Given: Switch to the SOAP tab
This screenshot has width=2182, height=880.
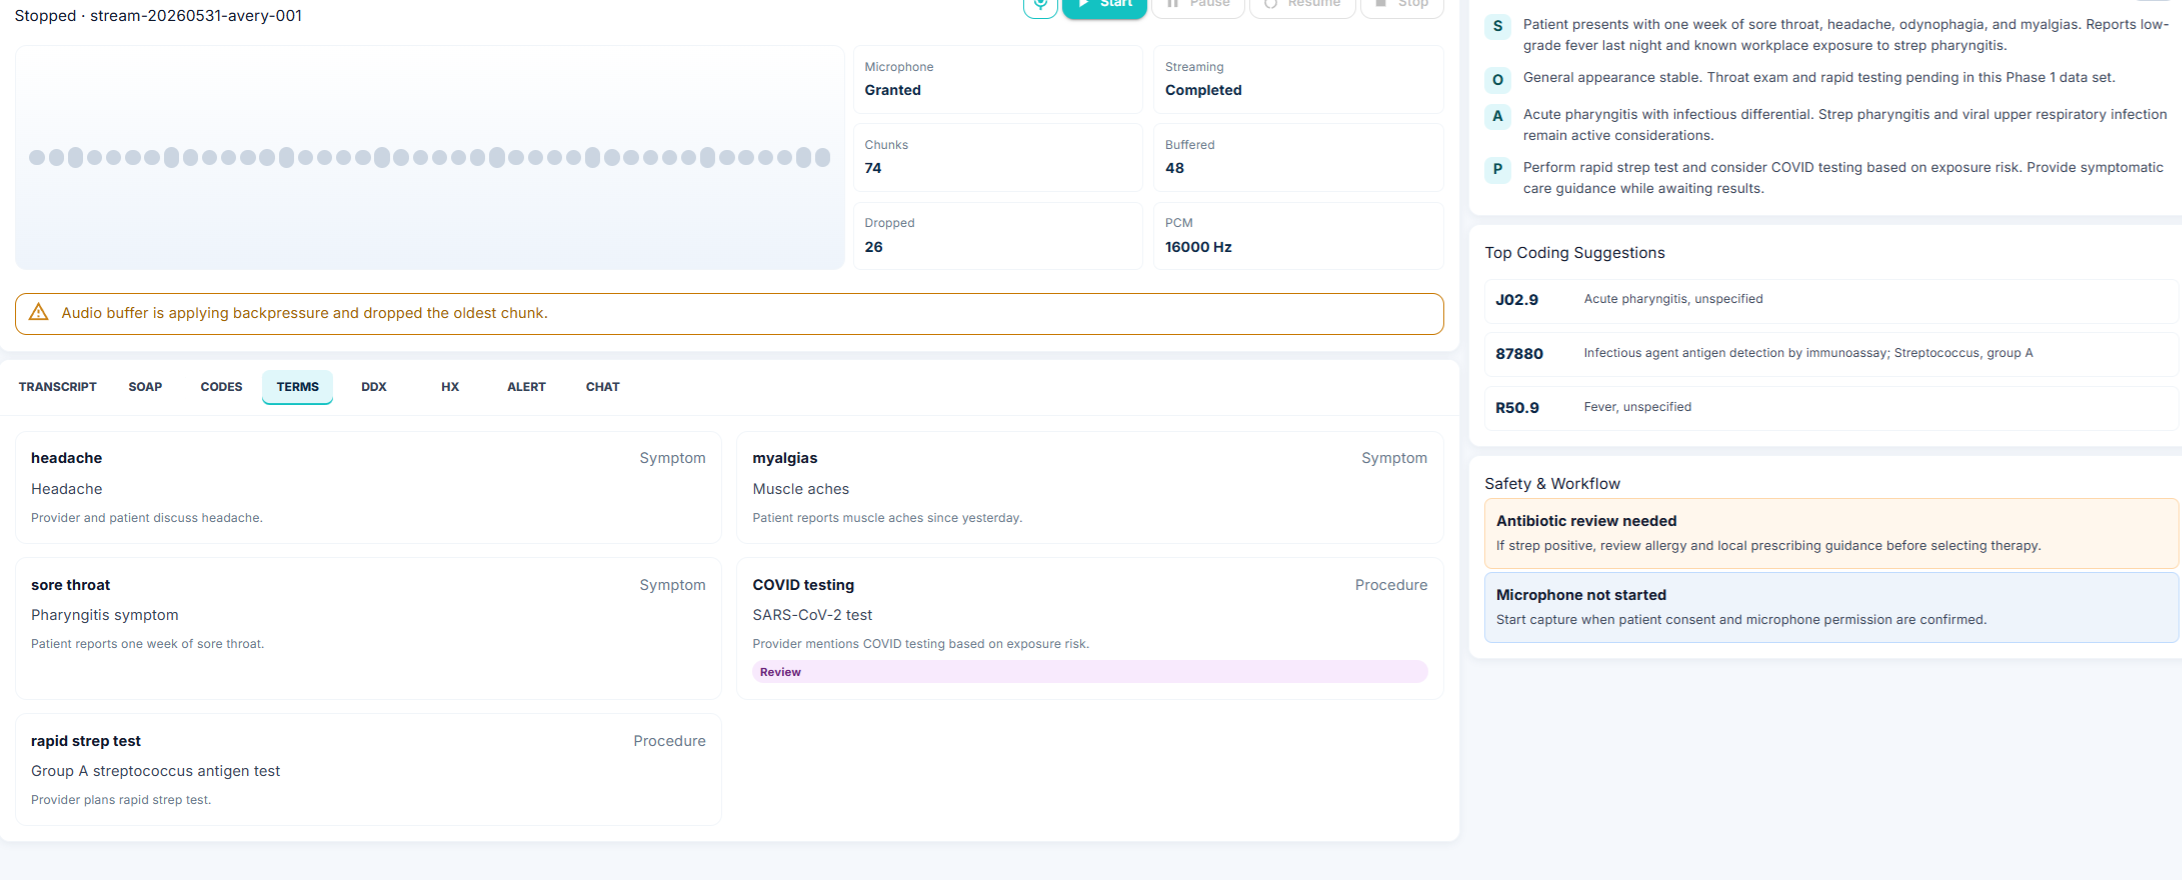Looking at the screenshot, I should 145,387.
